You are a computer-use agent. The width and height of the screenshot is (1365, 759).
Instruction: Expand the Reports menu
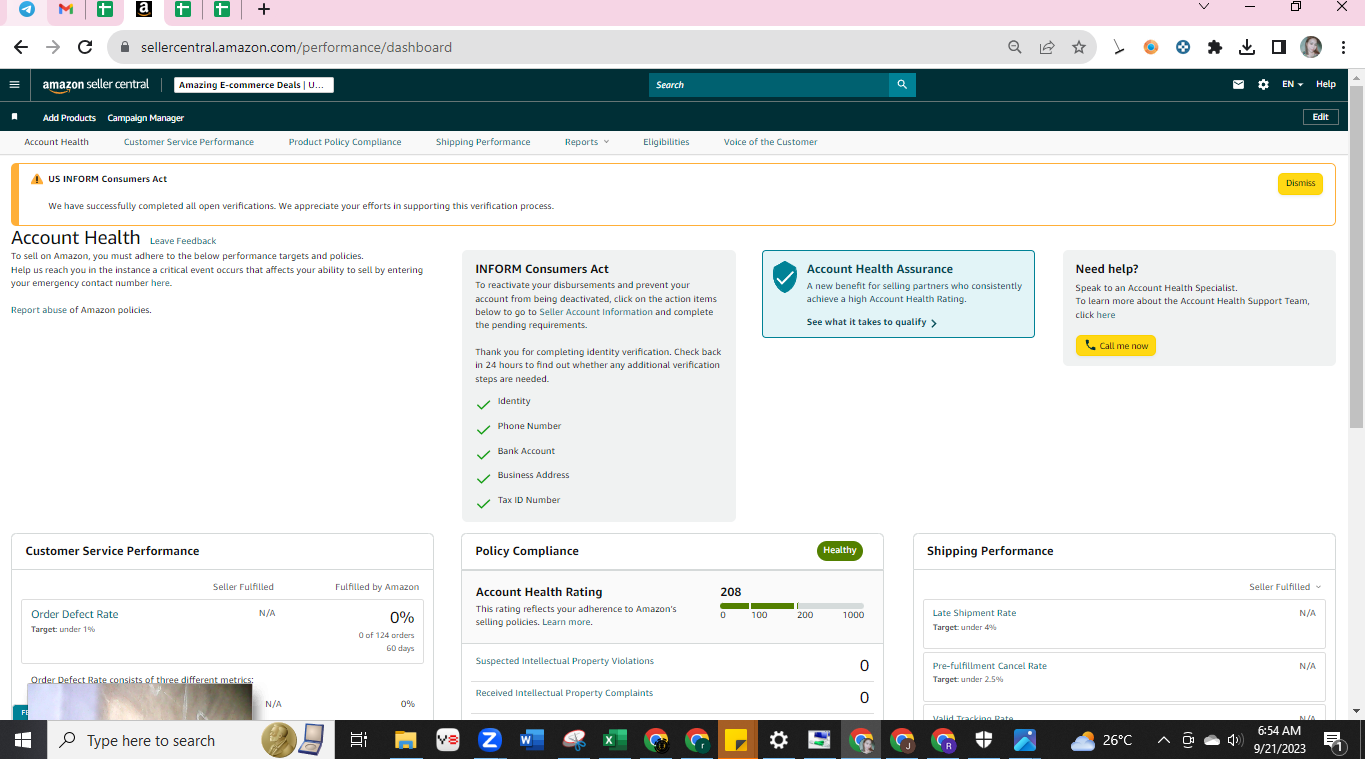587,142
